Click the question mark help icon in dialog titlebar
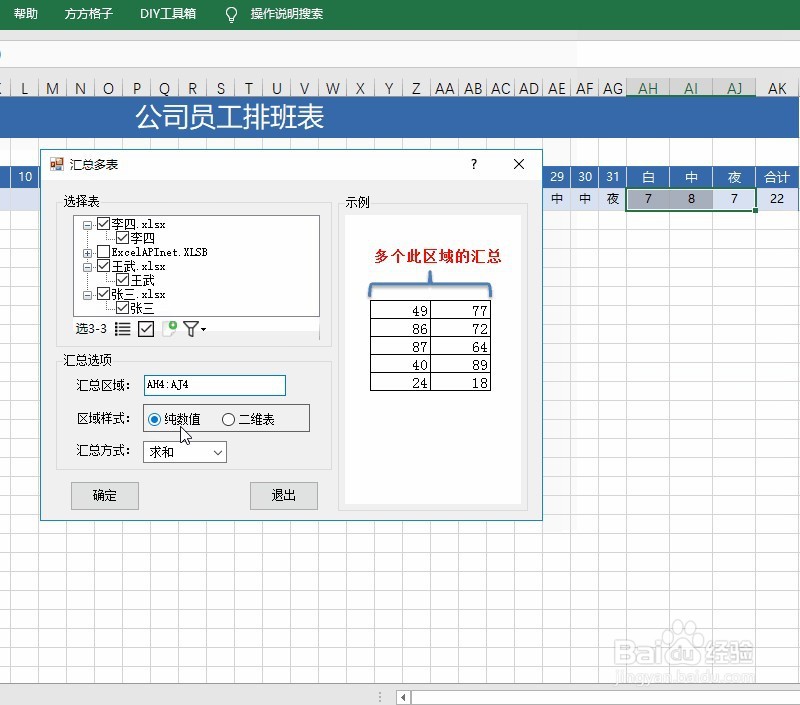 click(x=472, y=164)
